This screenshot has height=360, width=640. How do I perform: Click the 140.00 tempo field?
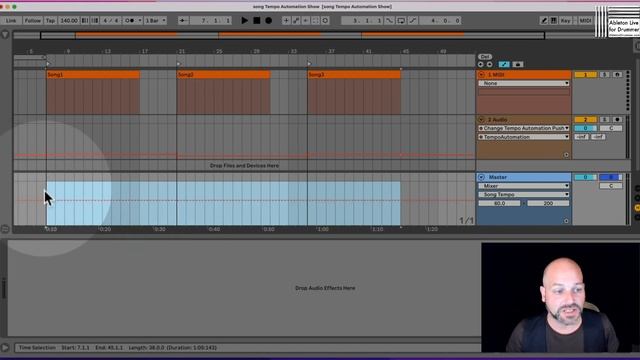pos(69,20)
